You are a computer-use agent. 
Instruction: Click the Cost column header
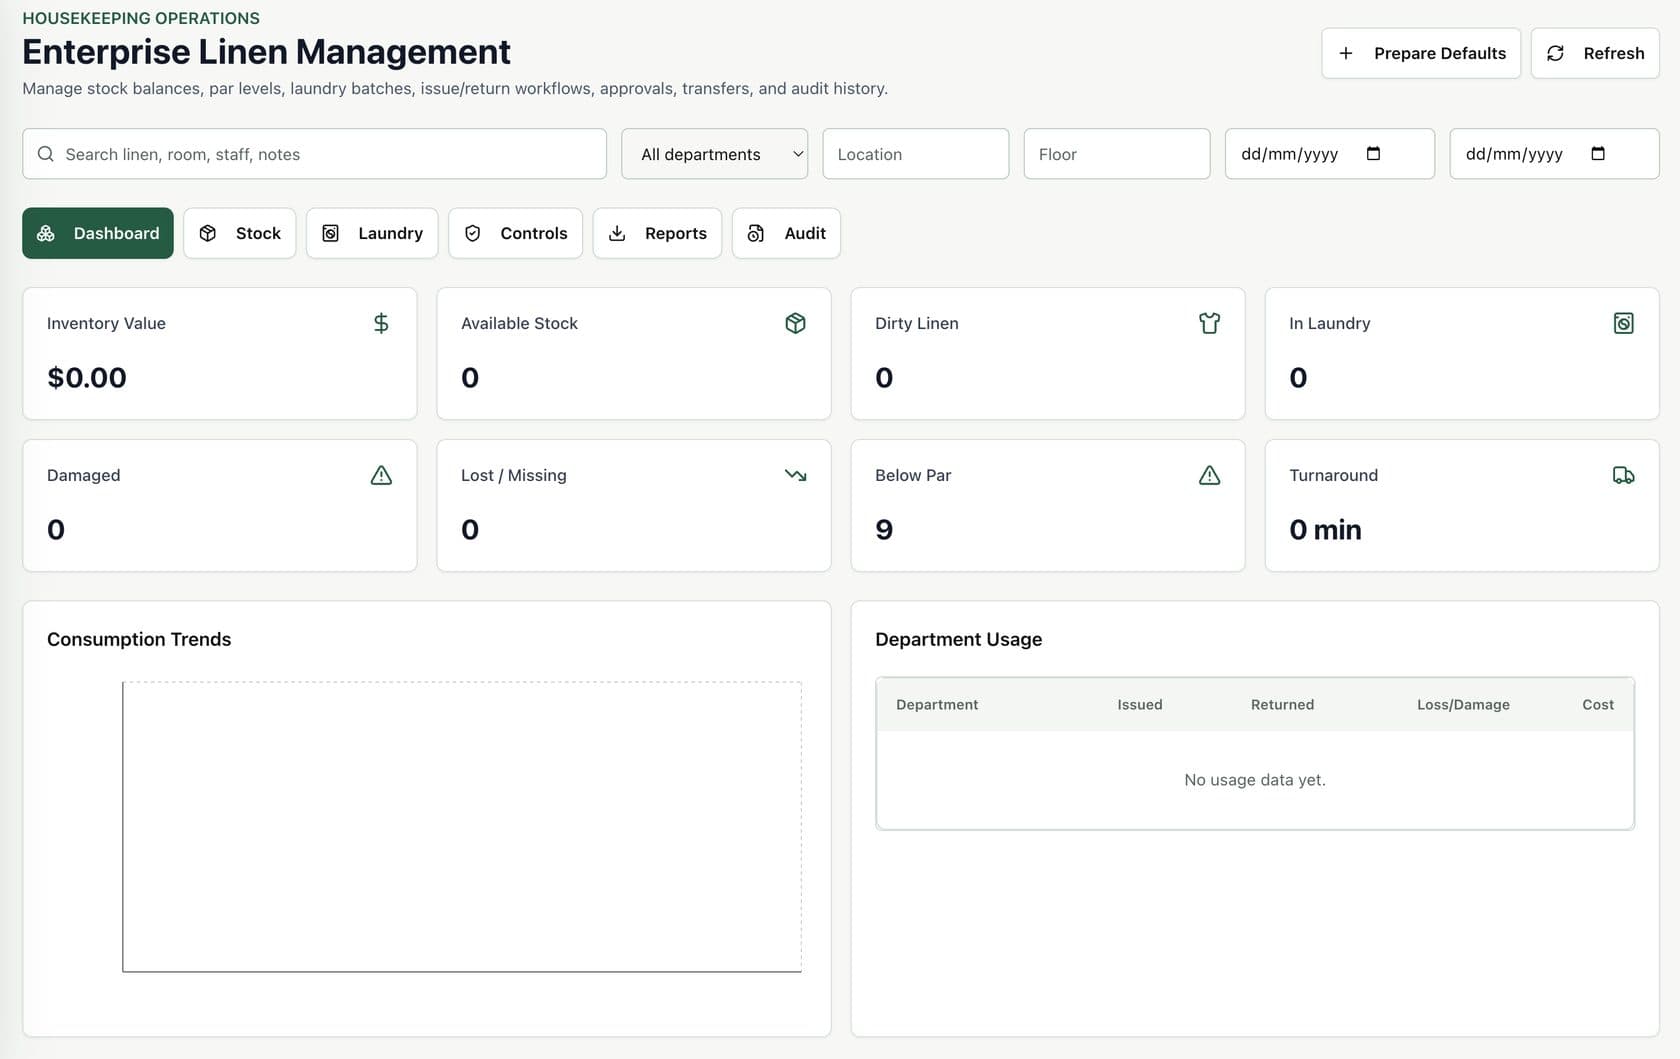point(1598,705)
